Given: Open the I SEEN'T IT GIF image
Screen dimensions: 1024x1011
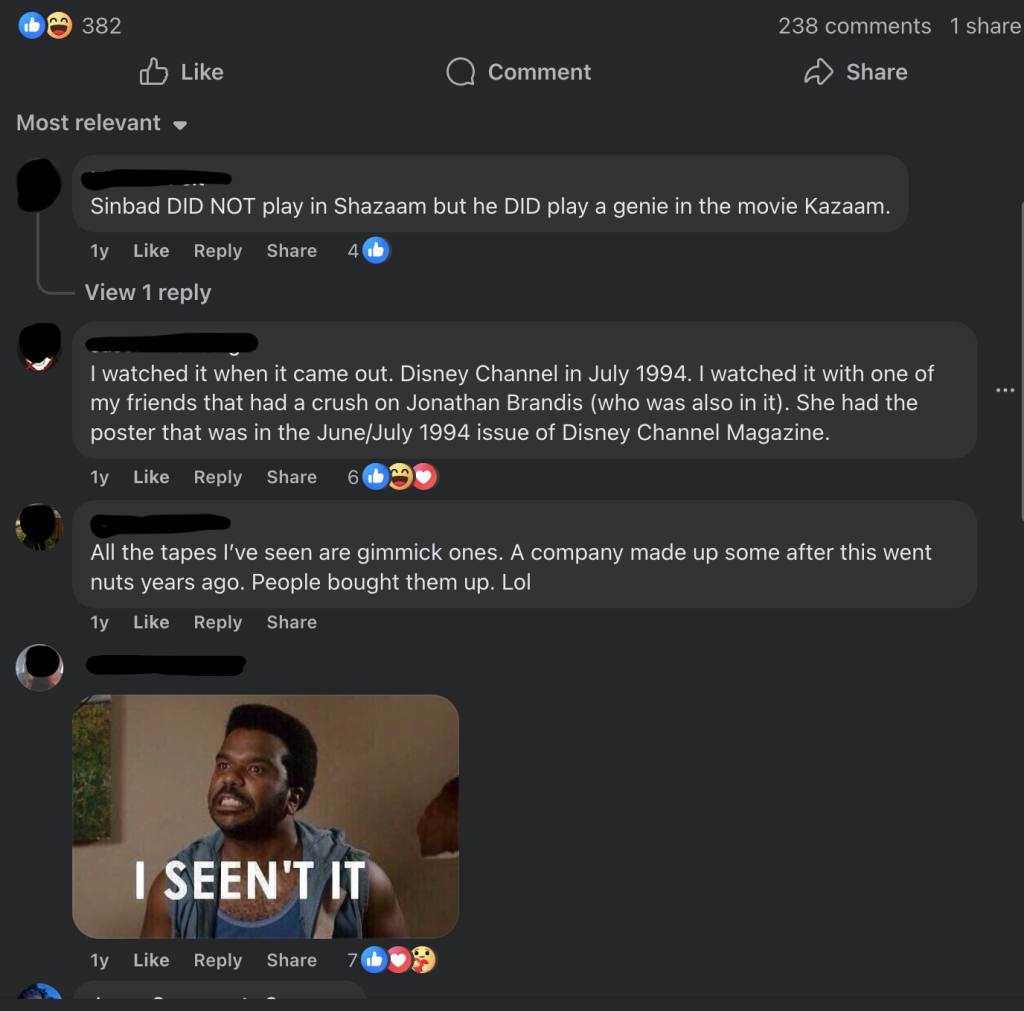Looking at the screenshot, I should coord(265,816).
